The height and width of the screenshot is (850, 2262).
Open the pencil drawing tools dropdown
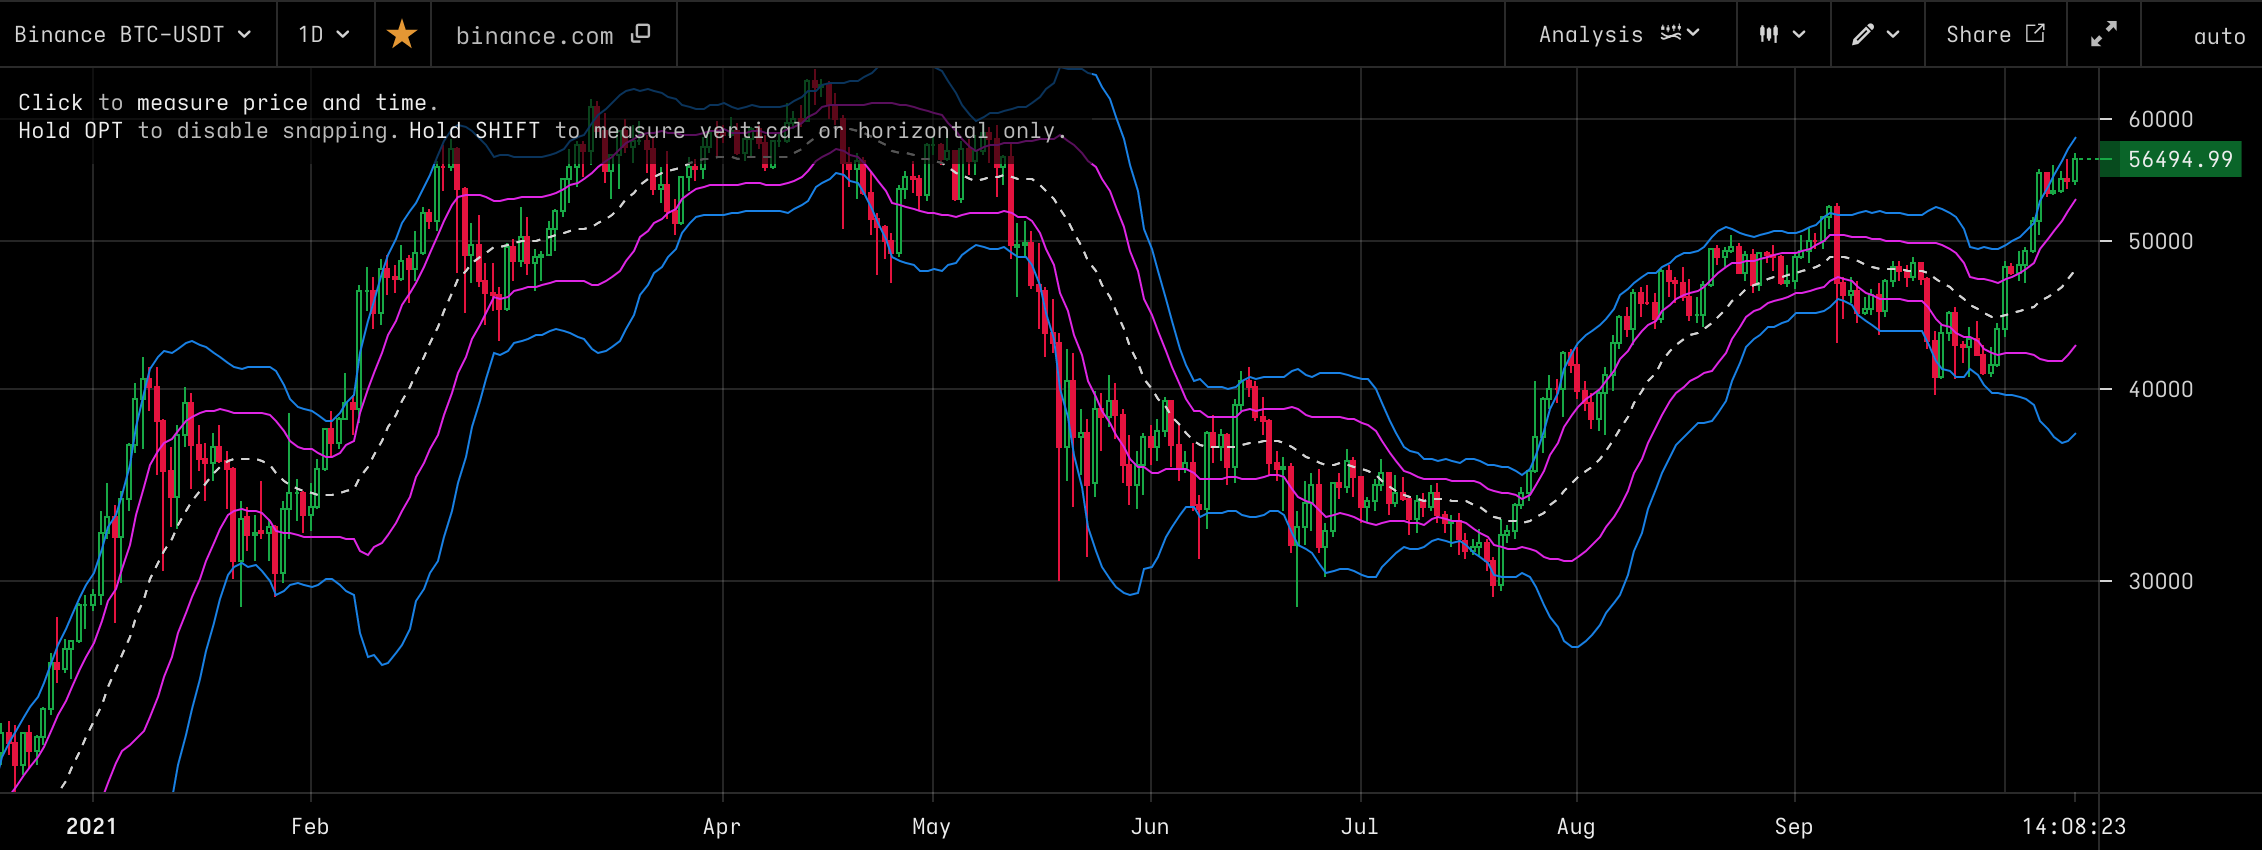[1877, 35]
